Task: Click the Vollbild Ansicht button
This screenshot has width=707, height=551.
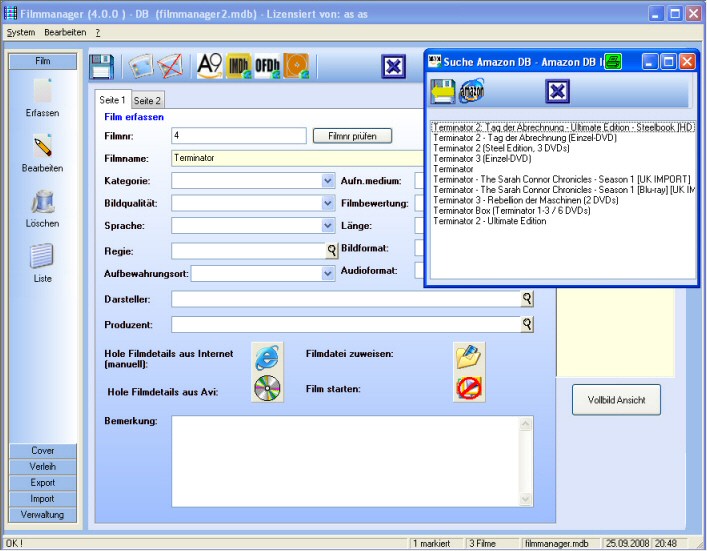Action: (x=616, y=400)
